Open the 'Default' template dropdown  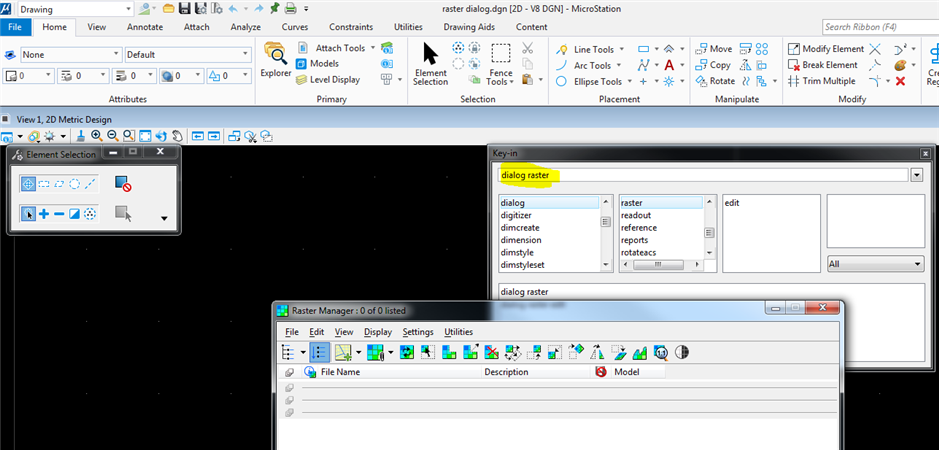pos(245,55)
